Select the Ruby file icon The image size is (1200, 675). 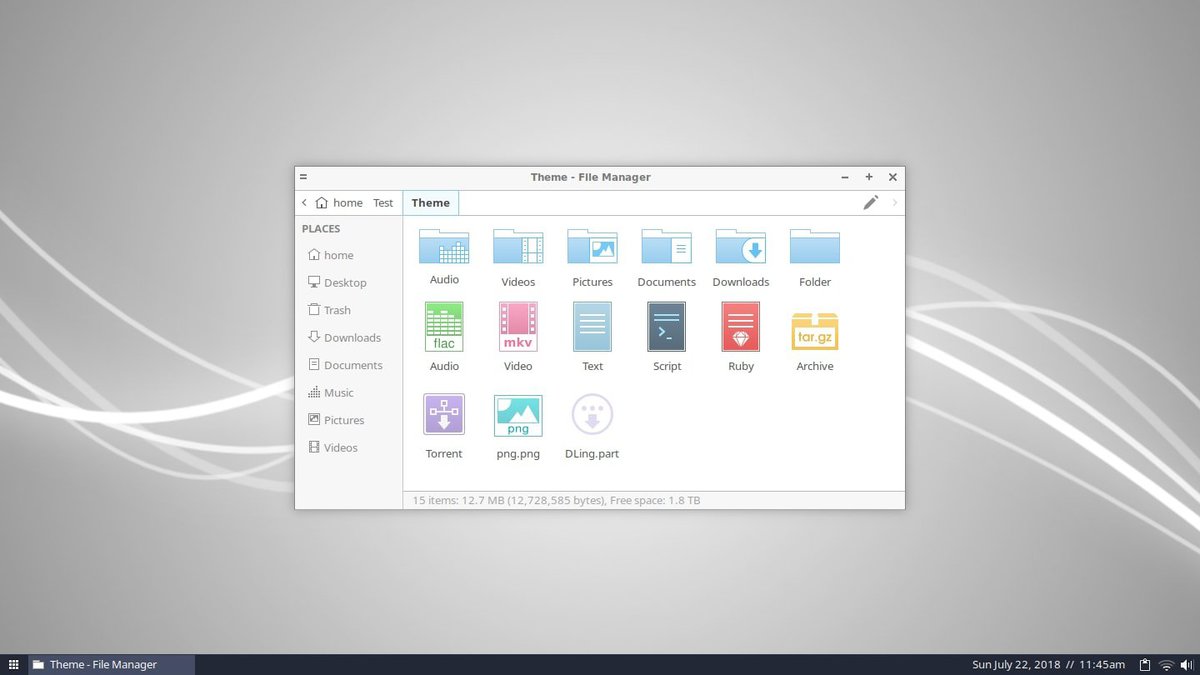coord(740,327)
